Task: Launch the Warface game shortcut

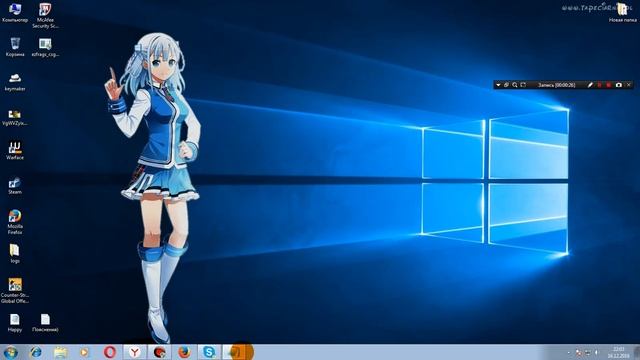Action: tap(15, 150)
